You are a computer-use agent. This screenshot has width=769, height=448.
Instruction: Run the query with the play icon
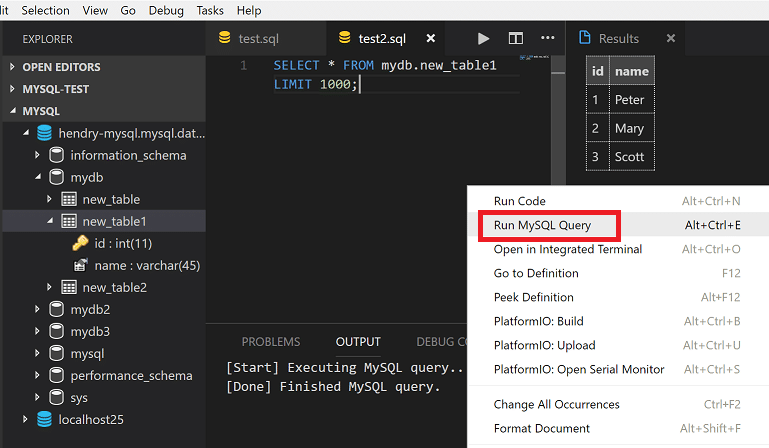click(x=483, y=38)
